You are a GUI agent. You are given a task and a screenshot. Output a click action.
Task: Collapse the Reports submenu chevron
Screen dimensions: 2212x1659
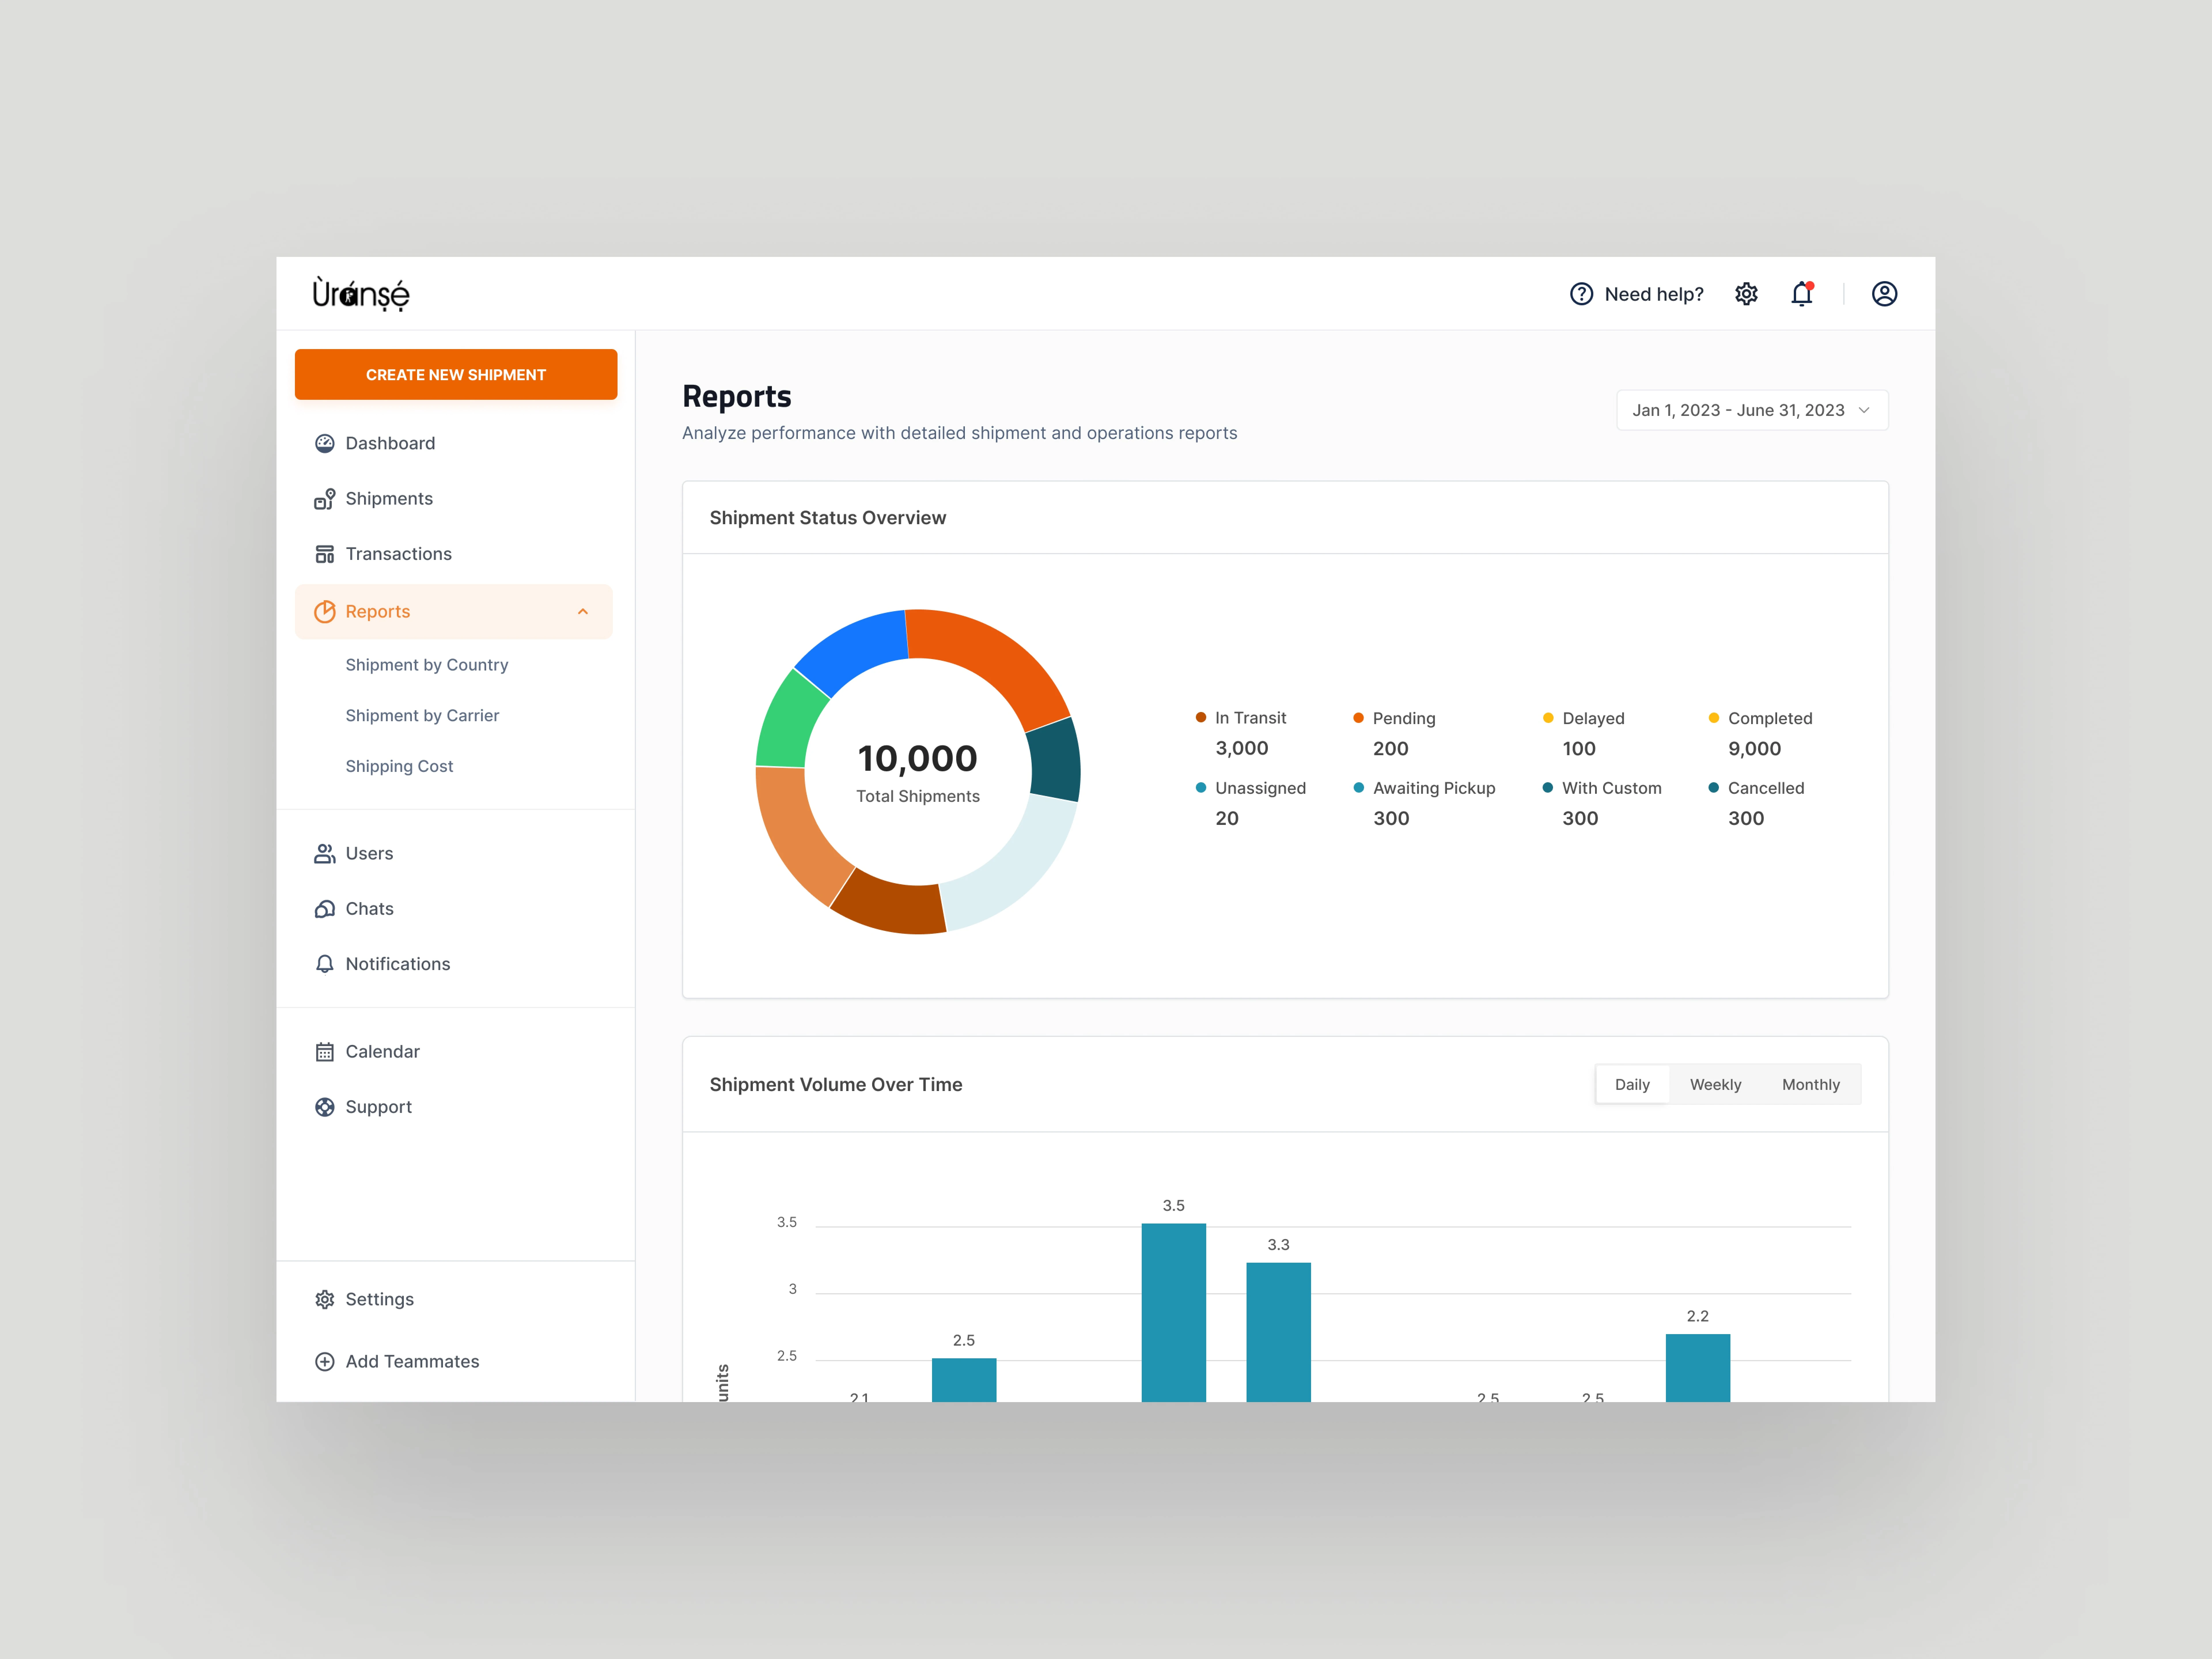pyautogui.click(x=583, y=612)
